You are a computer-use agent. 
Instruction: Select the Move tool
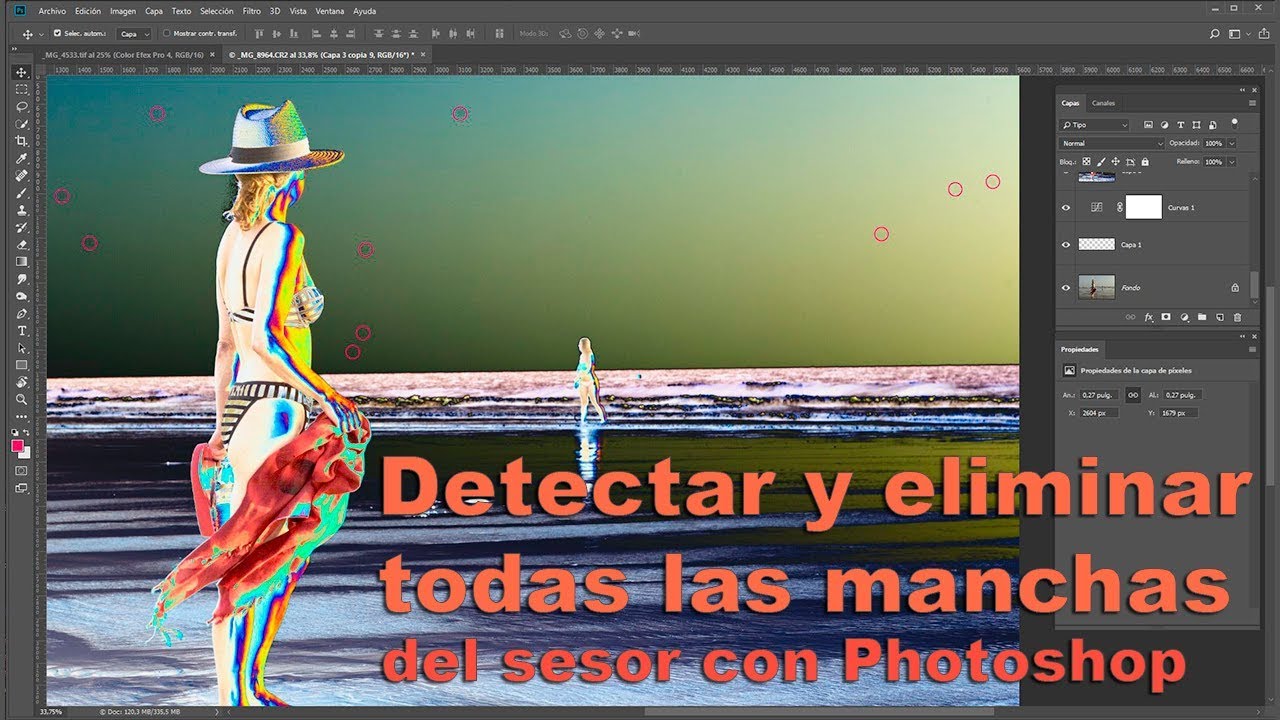(x=22, y=72)
